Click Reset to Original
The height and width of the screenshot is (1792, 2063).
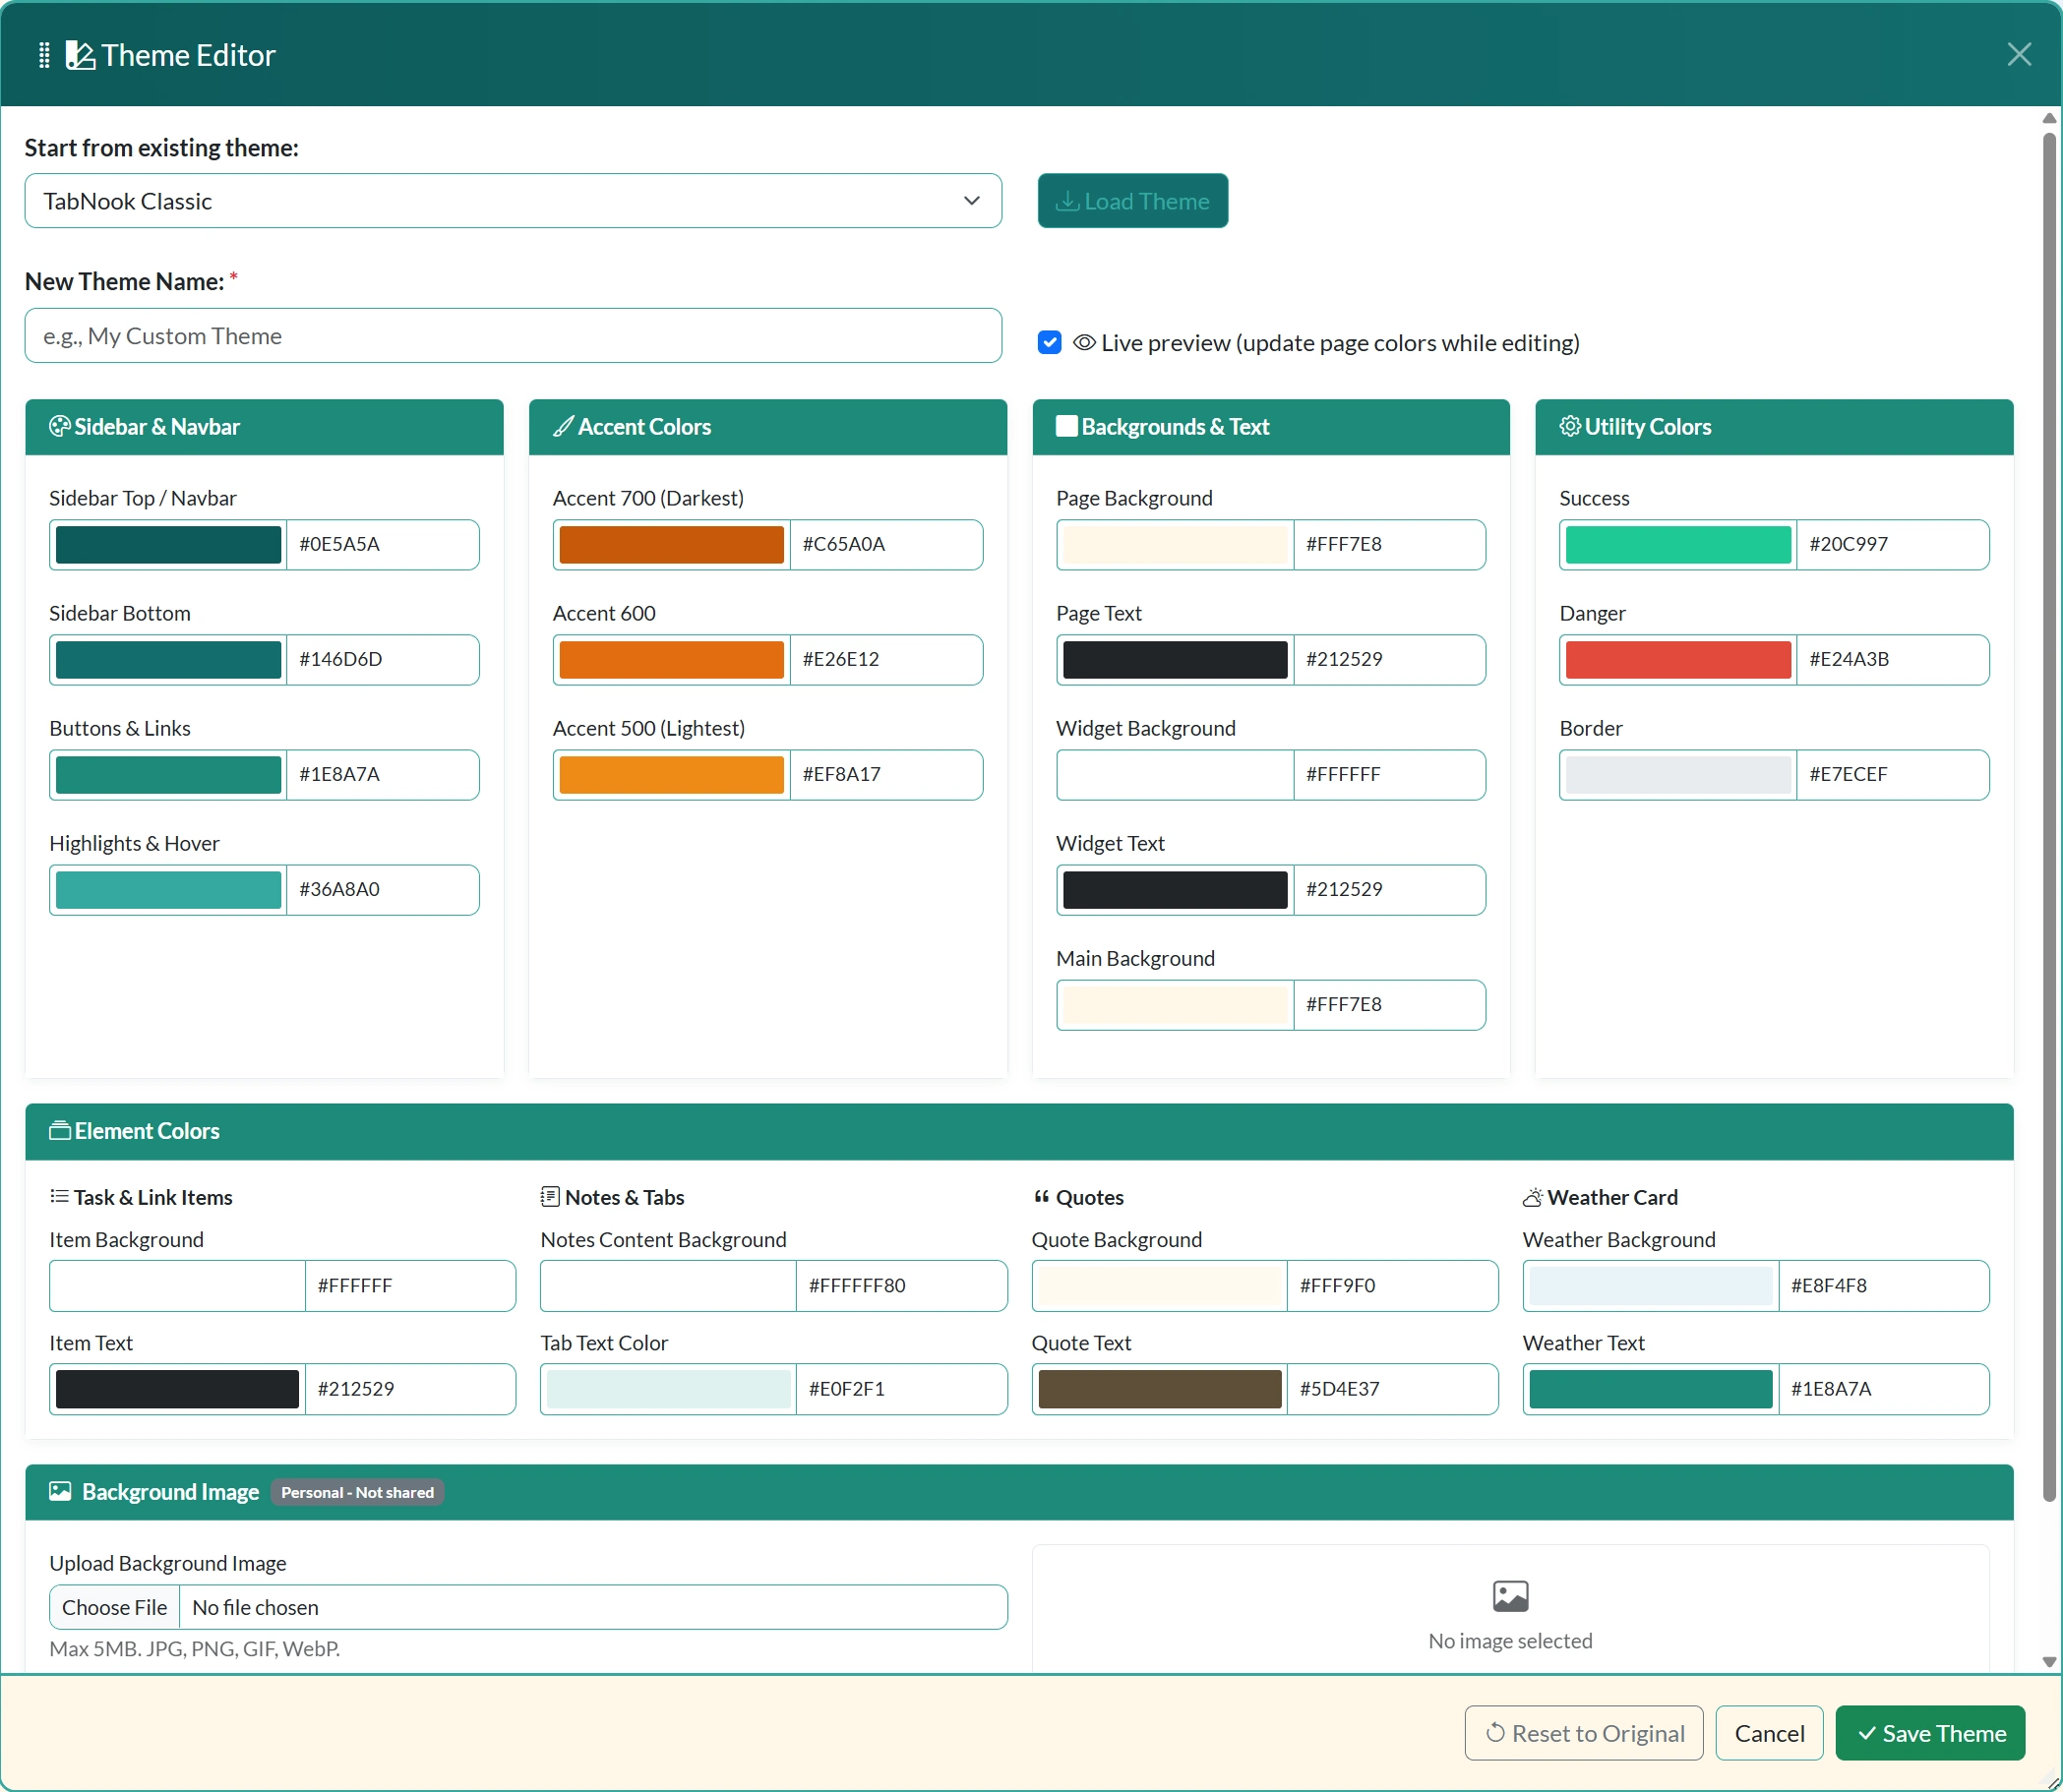1583,1733
